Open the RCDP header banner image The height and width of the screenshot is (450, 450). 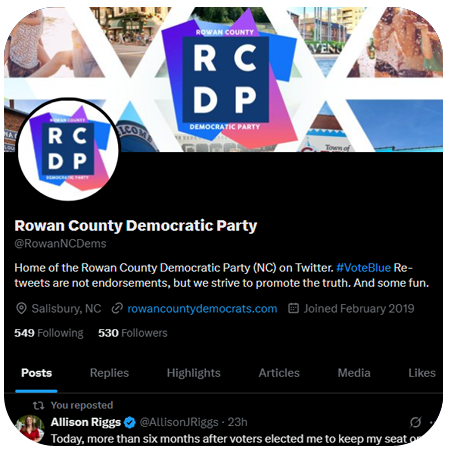point(223,79)
